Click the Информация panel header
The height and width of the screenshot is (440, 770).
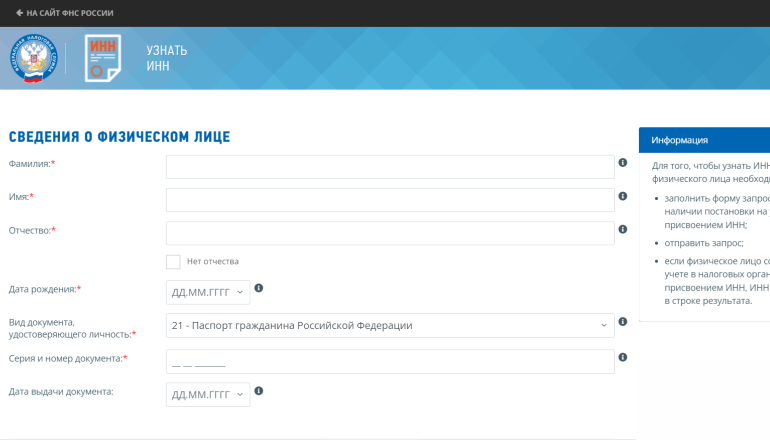(x=704, y=140)
